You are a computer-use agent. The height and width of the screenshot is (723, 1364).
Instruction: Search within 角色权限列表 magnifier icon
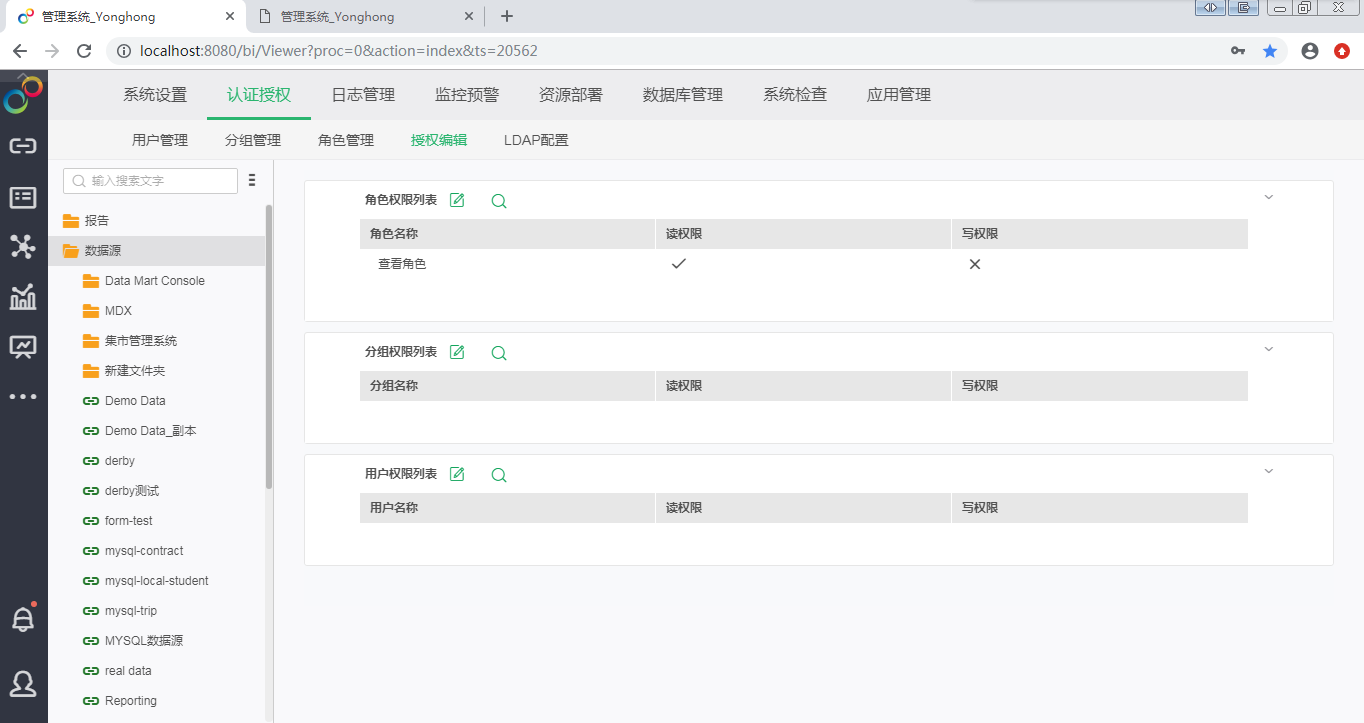[x=499, y=201]
